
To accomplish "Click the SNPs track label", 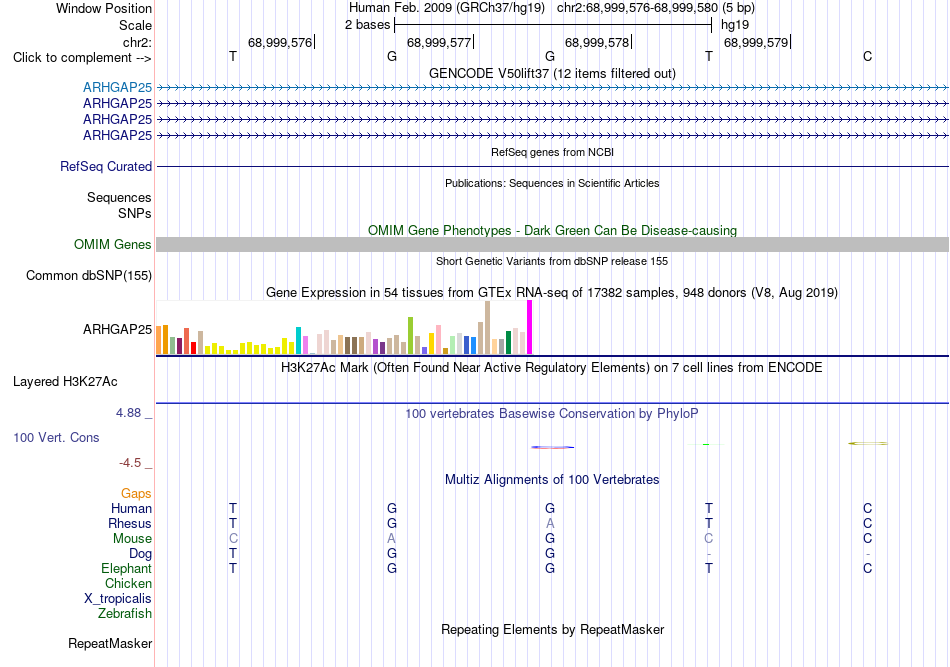I will coord(135,213).
